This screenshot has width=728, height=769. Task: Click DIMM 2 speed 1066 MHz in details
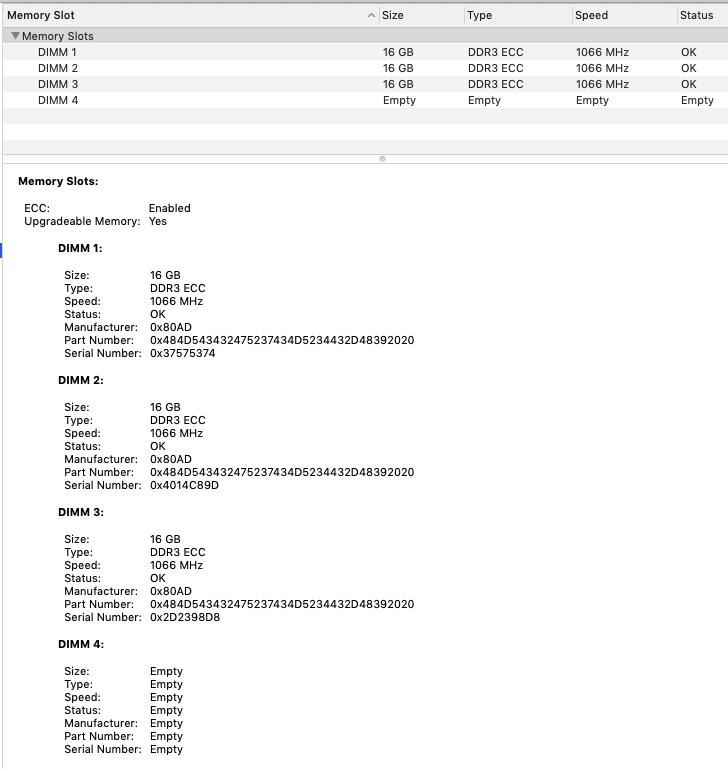(177, 433)
